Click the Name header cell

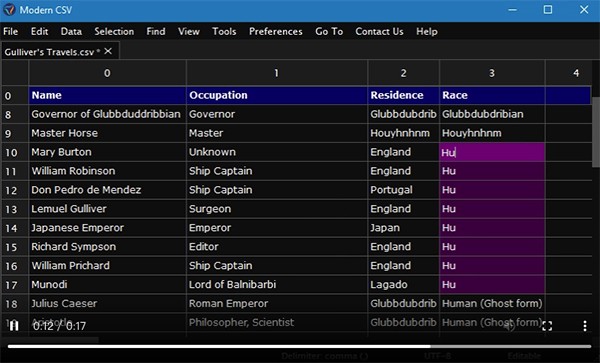pos(107,95)
